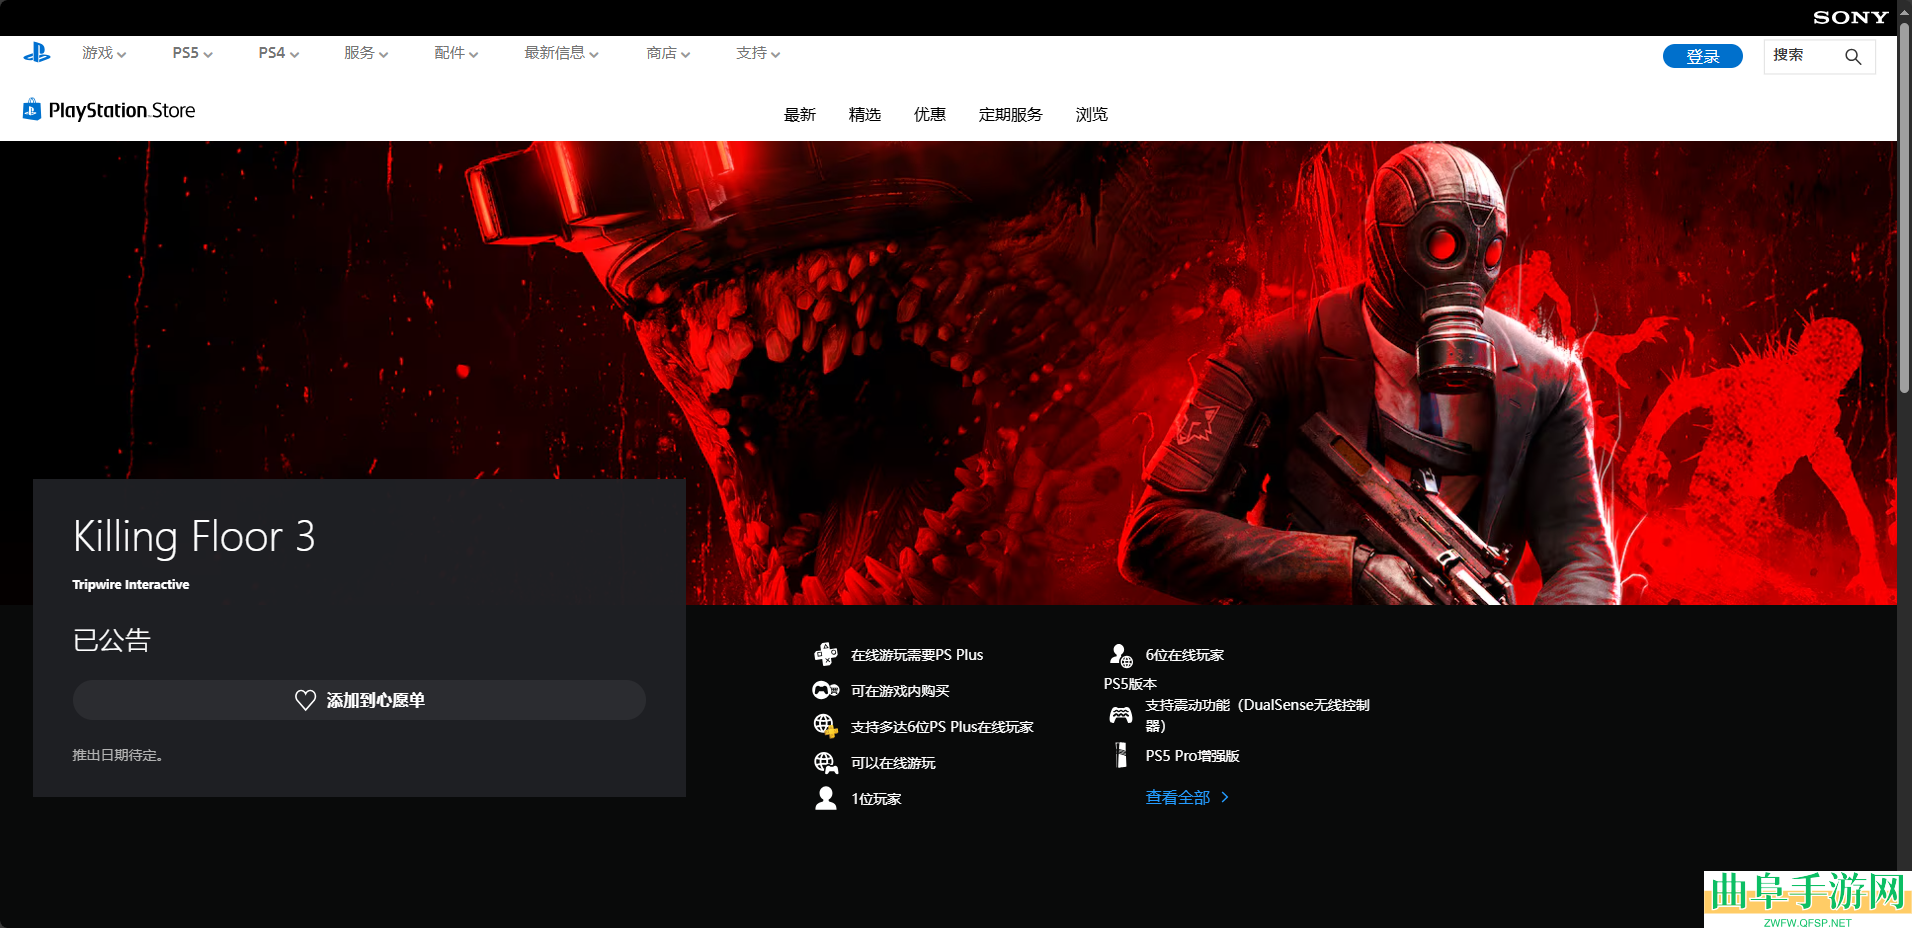
Task: Click the PS5 Pro增强版 feature text
Action: click(x=1193, y=756)
